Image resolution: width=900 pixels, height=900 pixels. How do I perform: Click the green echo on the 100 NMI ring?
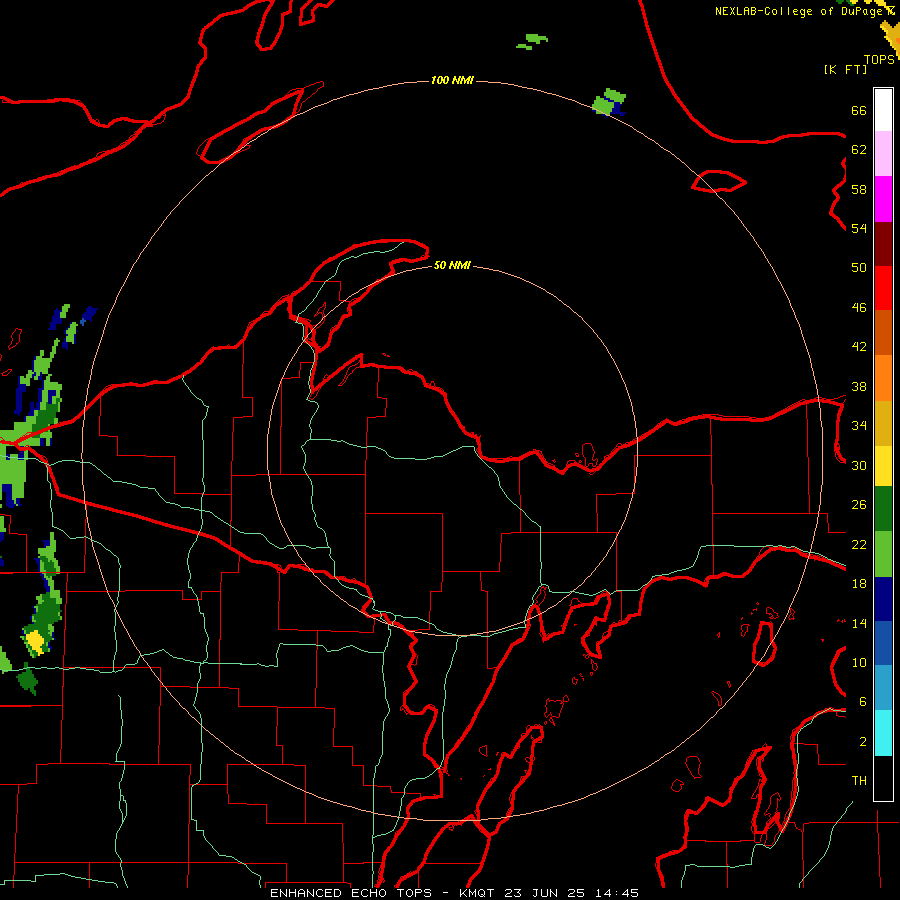608,102
